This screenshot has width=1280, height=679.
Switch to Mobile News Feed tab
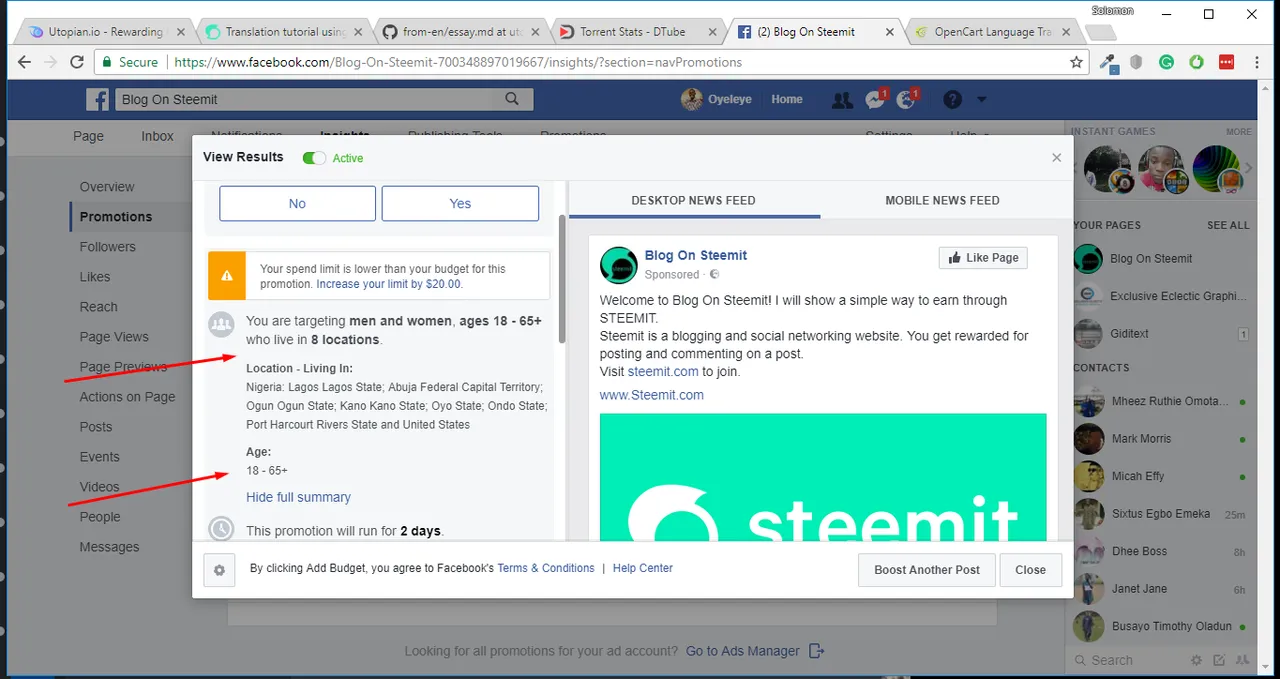click(x=942, y=200)
